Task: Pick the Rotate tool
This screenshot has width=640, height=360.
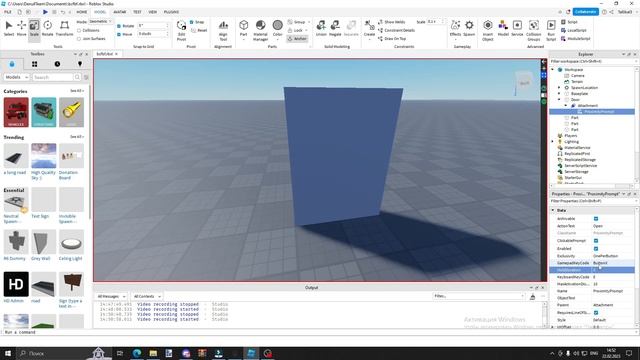Action: point(47,28)
